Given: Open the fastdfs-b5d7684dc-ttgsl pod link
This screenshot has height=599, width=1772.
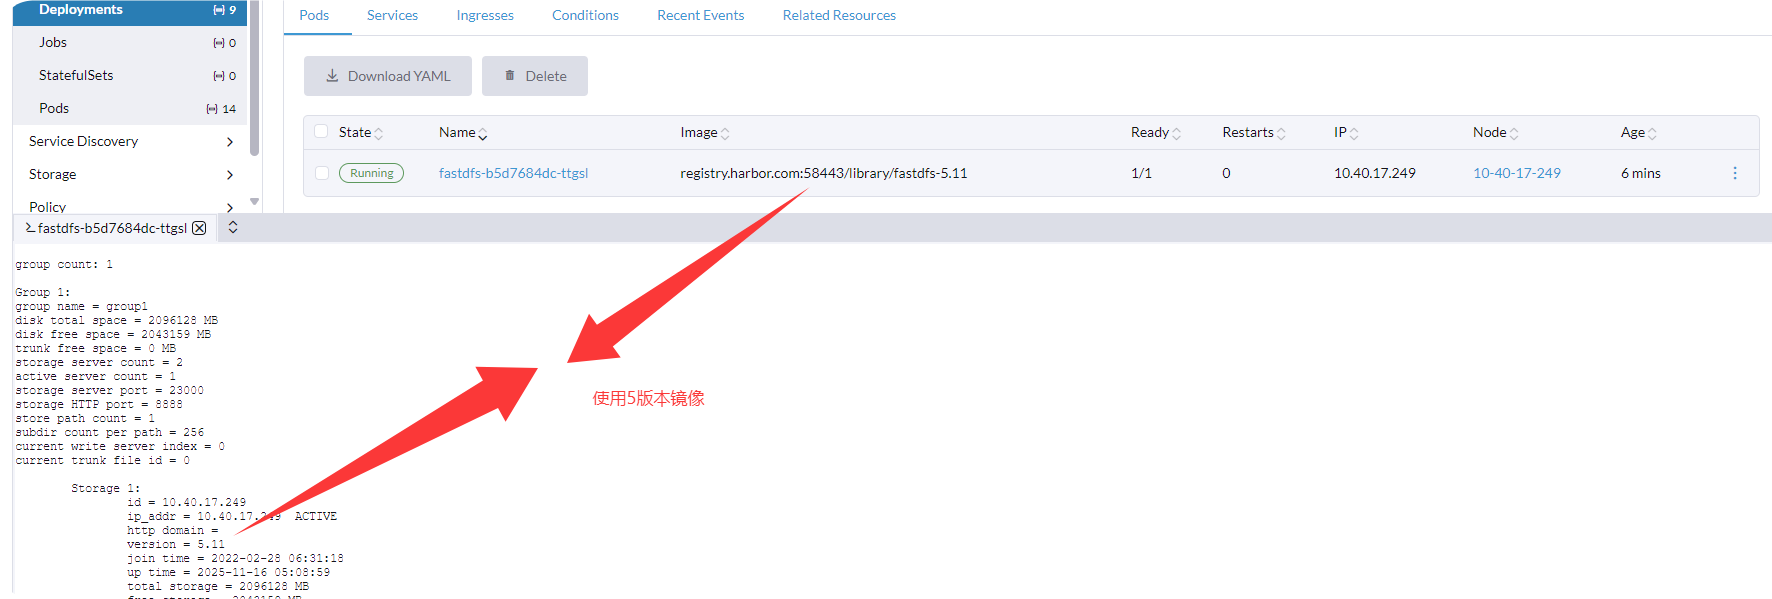Looking at the screenshot, I should pos(513,173).
